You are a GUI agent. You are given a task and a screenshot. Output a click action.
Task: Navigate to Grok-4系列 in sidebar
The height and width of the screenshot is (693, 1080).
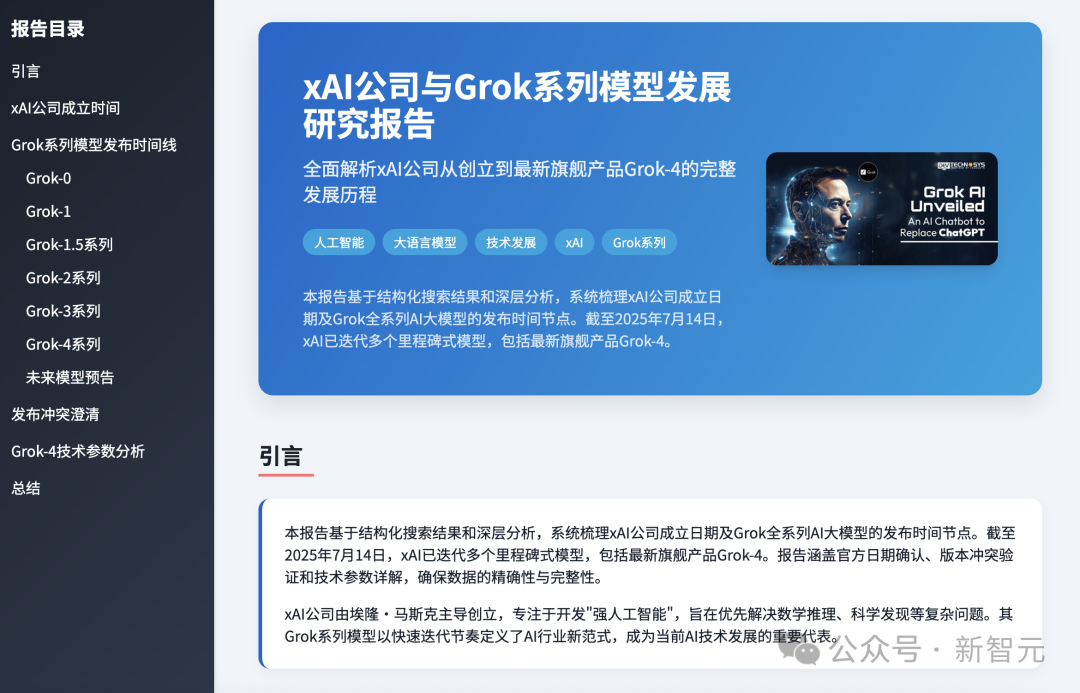(x=63, y=344)
